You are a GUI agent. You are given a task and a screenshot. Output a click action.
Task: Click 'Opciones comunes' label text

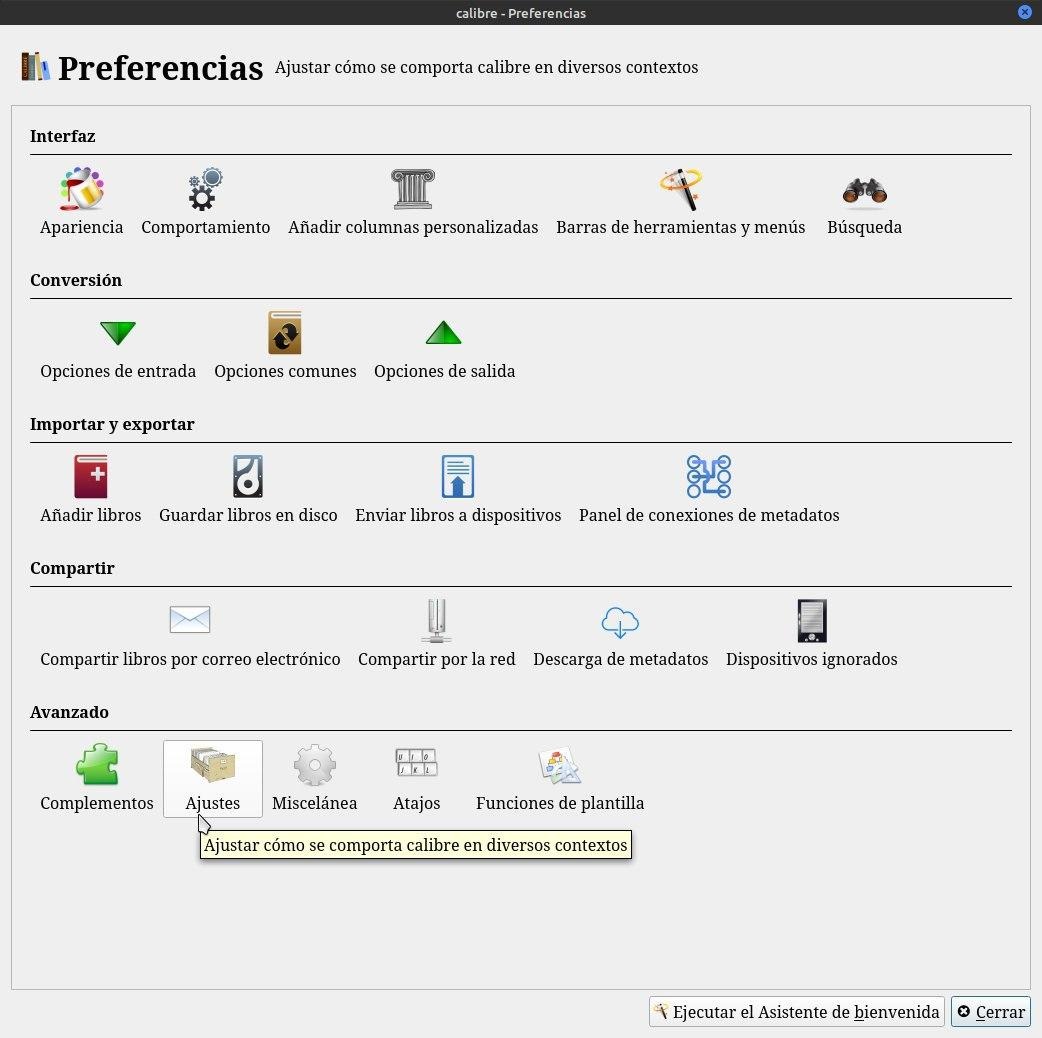[285, 371]
